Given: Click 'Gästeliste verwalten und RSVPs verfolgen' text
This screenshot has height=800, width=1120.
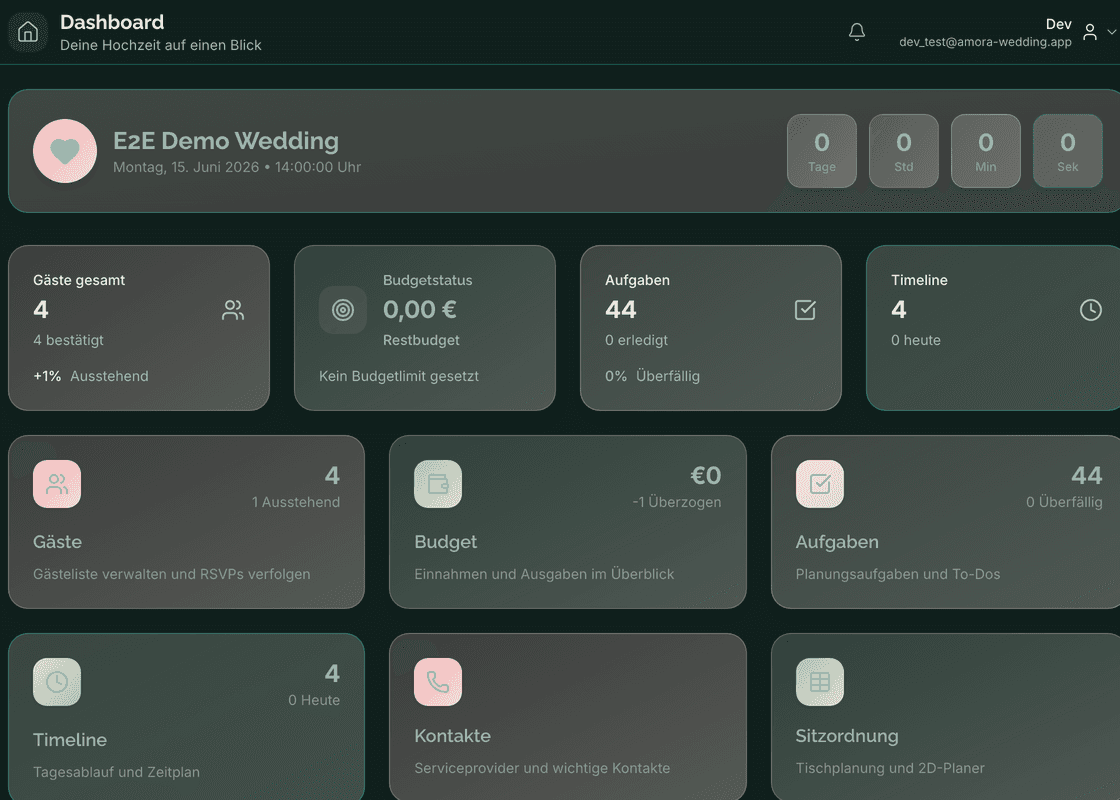Looking at the screenshot, I should coord(172,574).
